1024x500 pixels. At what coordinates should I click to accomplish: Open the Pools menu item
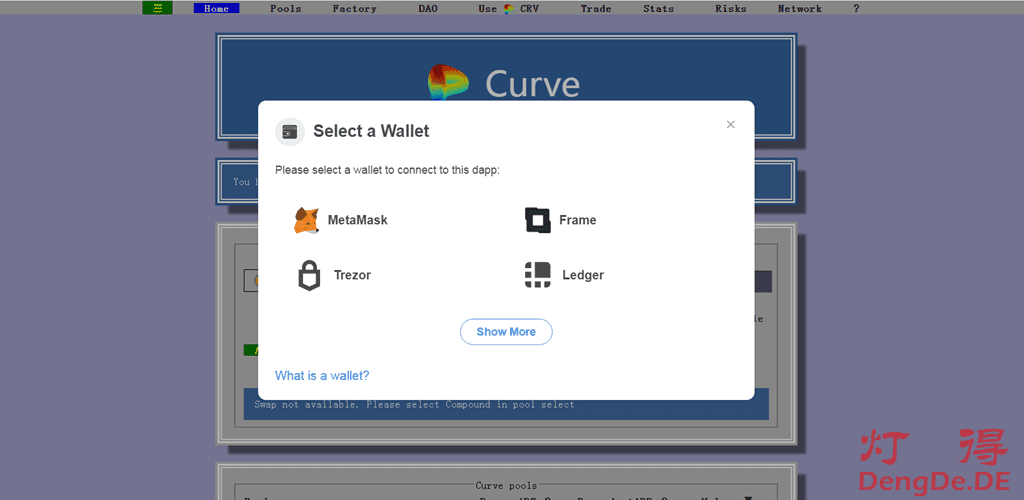285,9
